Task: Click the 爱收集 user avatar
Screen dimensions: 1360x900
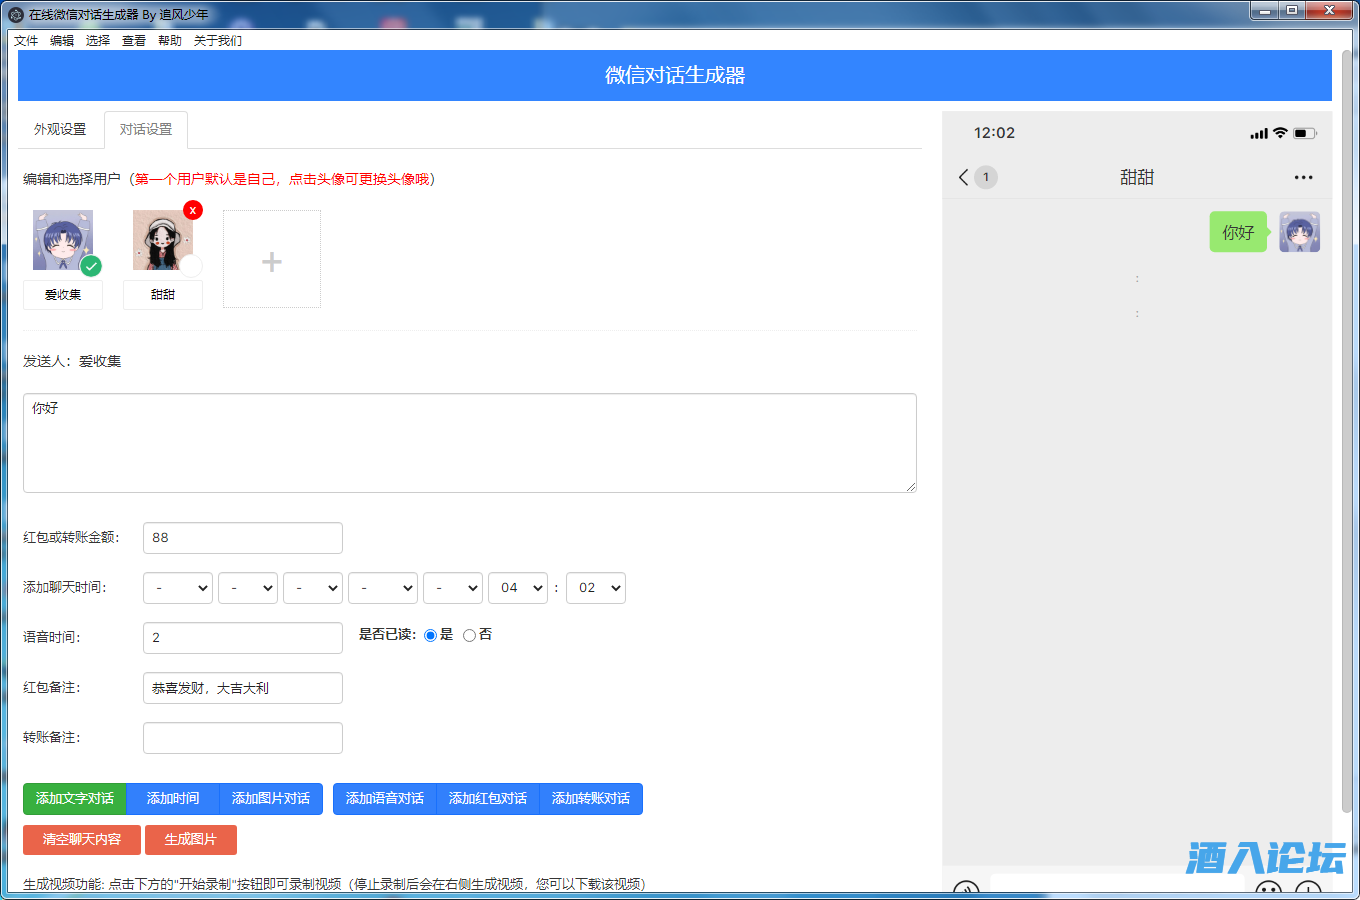Action: pyautogui.click(x=62, y=240)
